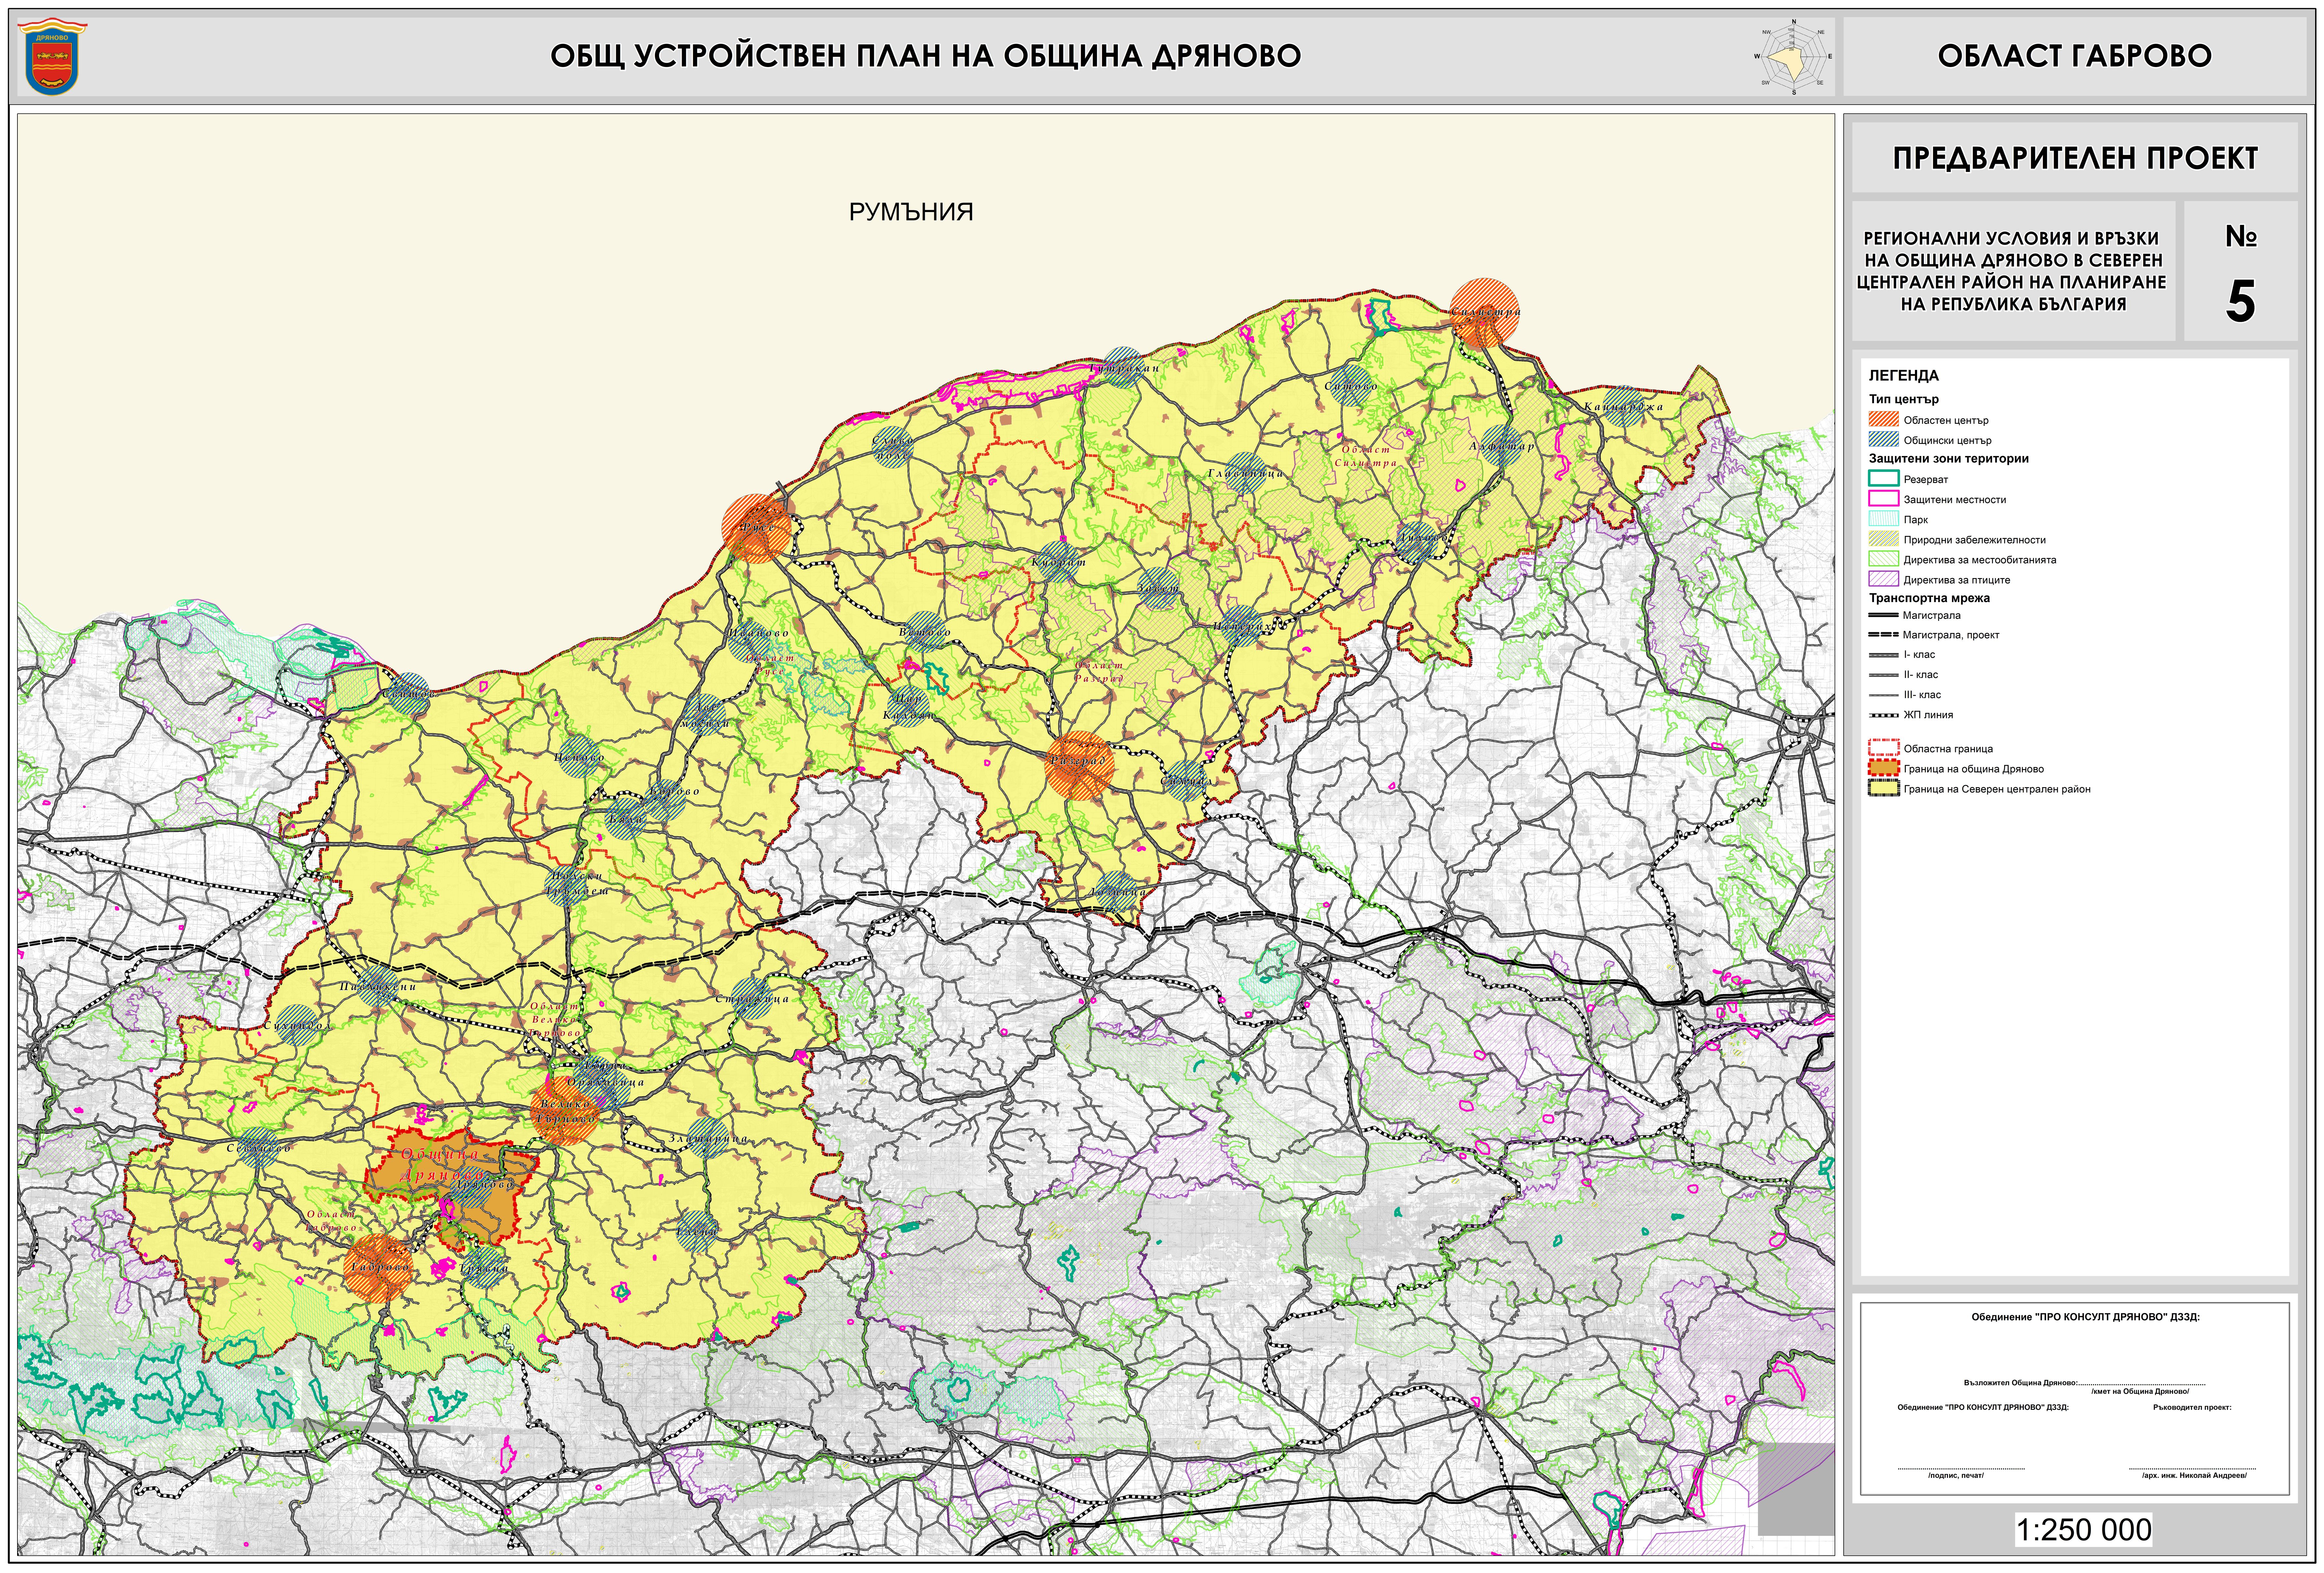Screen dimensions: 2324x1573
Task: Click the blue Ценово municipal center marker
Action: [x=579, y=757]
